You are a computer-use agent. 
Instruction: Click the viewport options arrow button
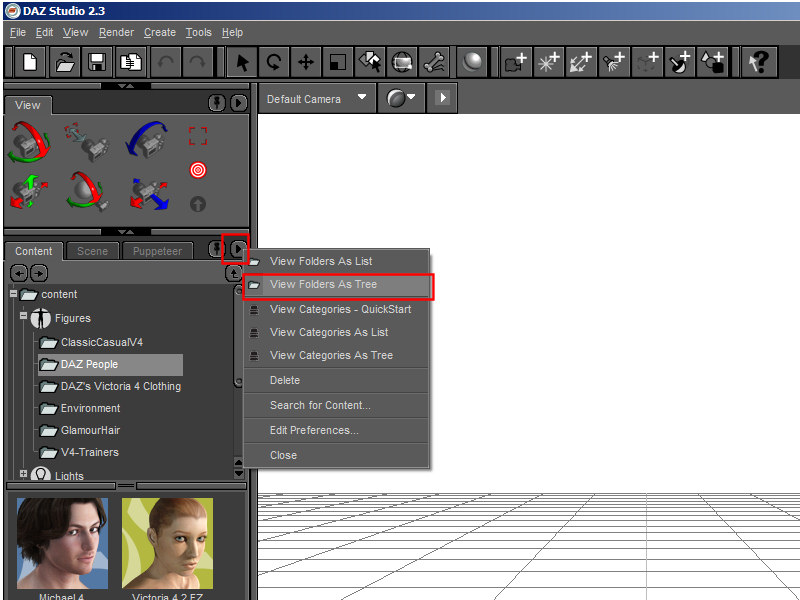442,97
